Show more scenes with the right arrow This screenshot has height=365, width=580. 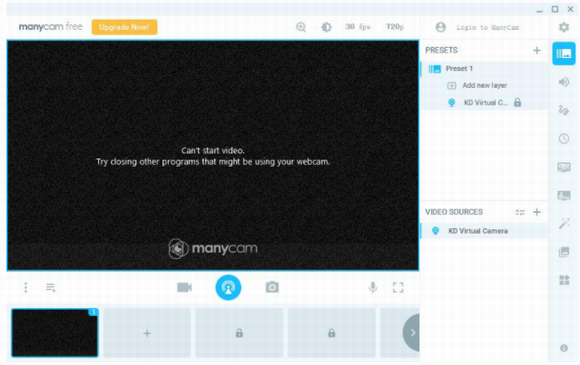coord(411,333)
